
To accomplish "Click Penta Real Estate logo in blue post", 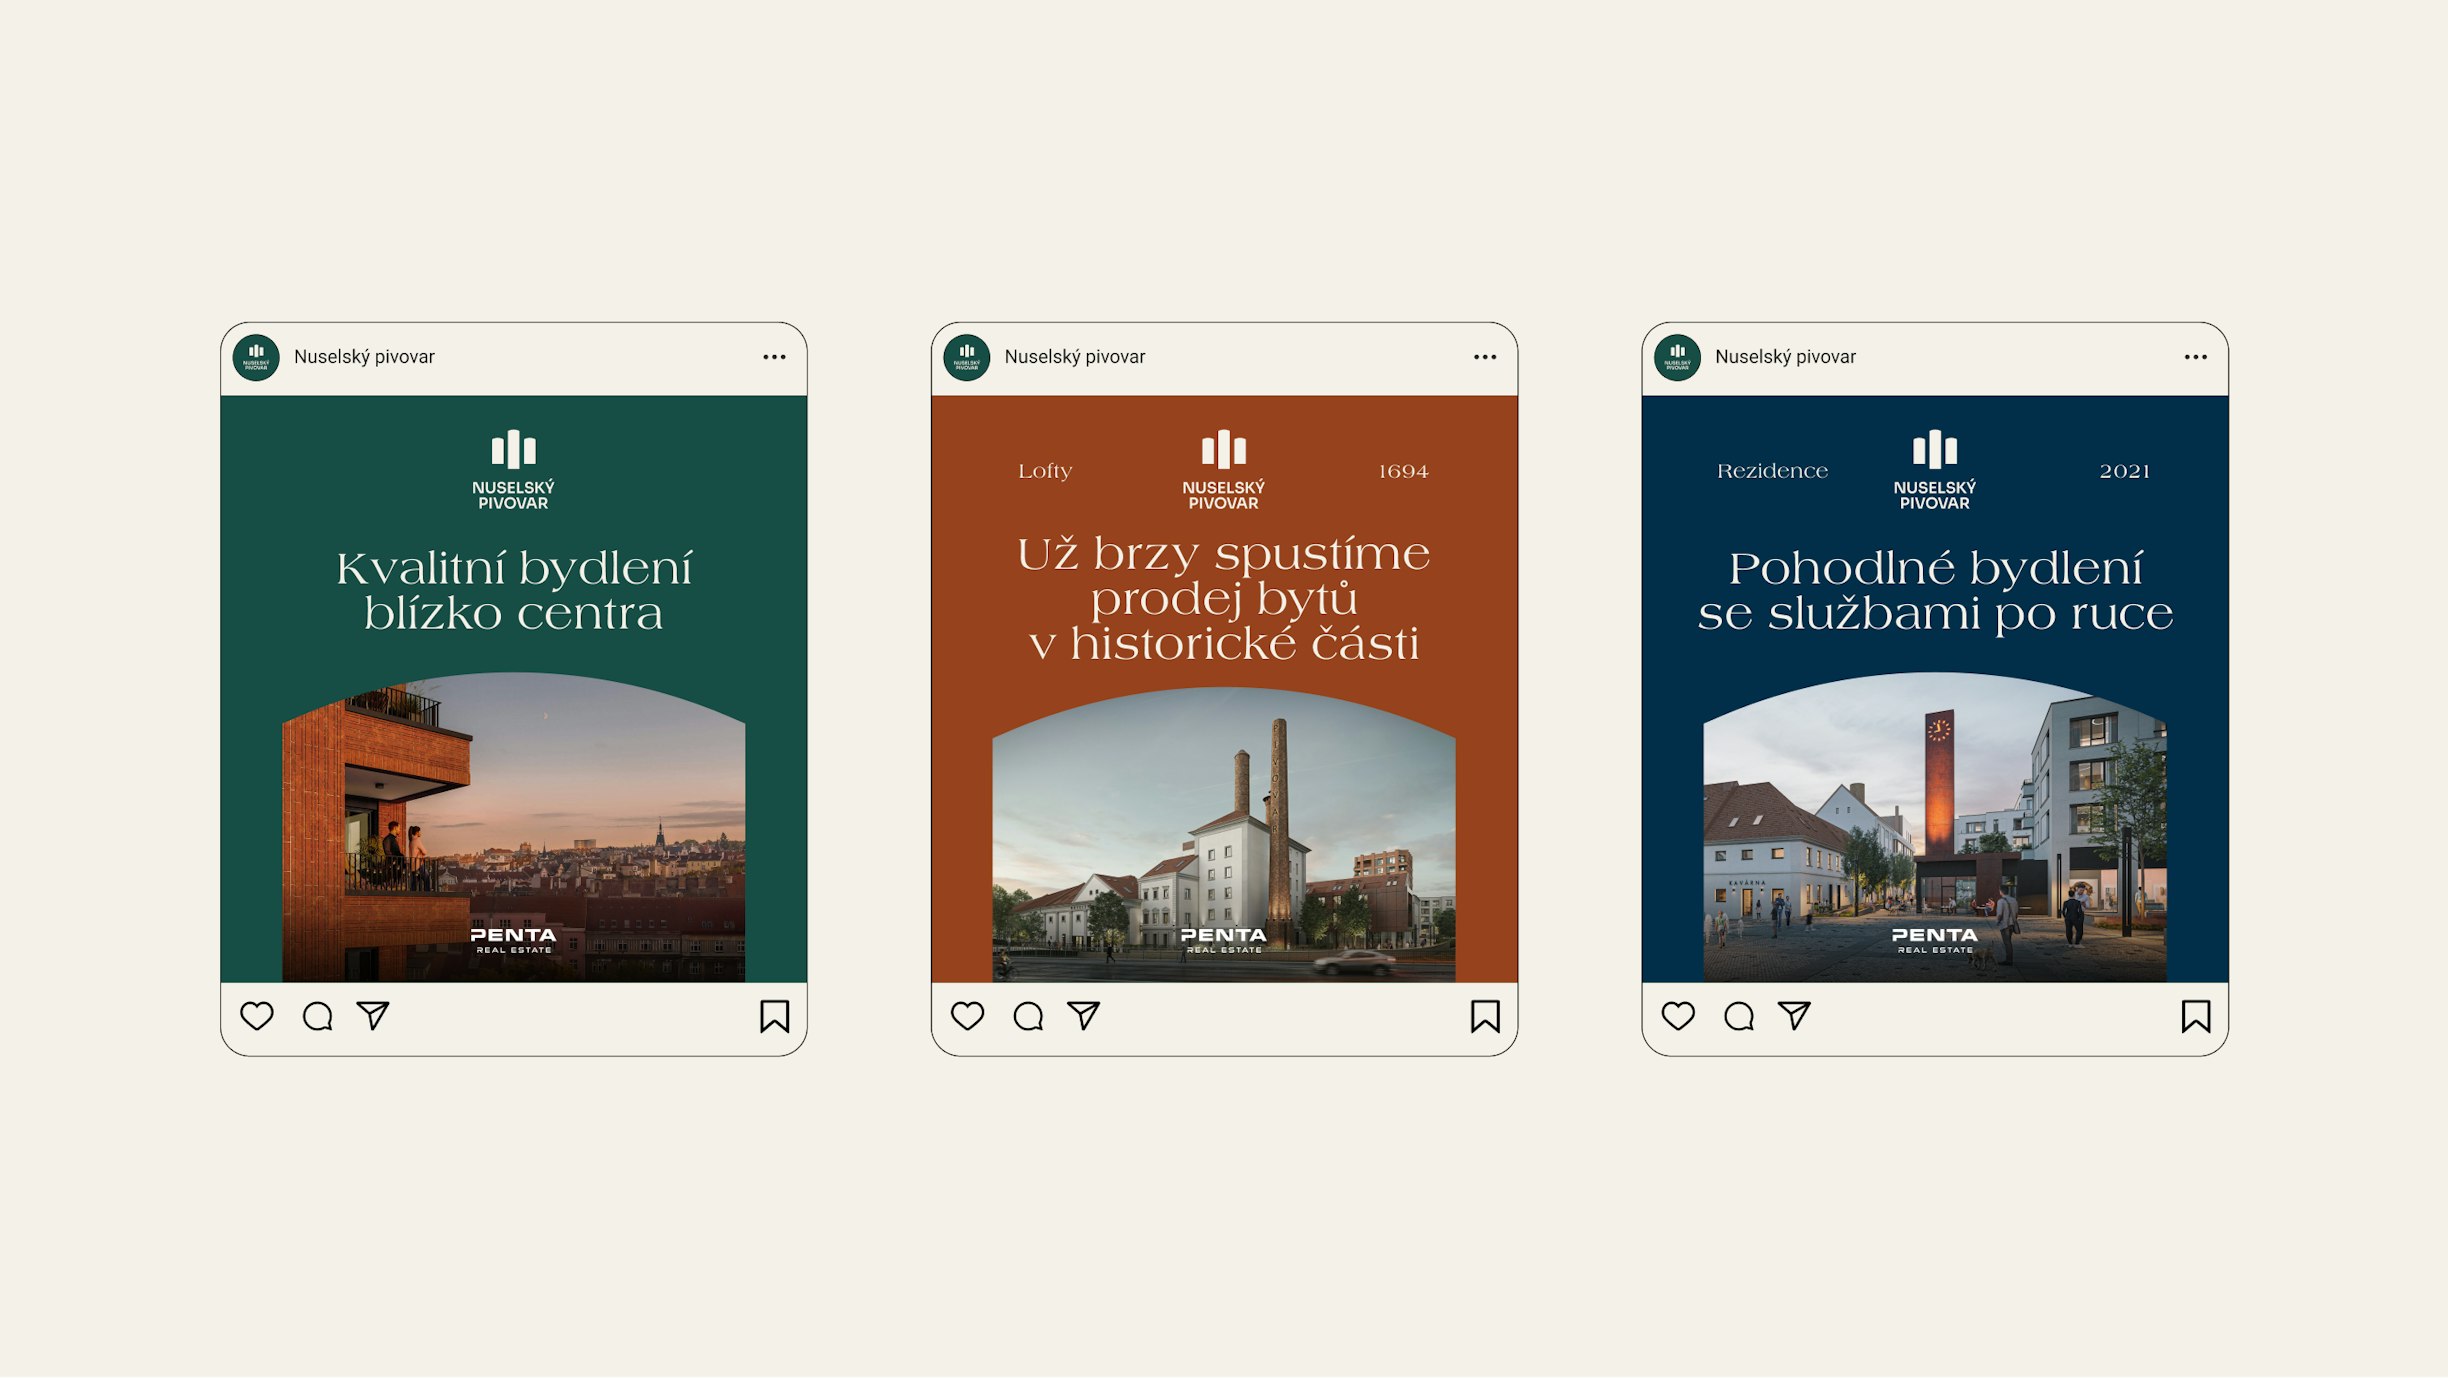I will click(x=1935, y=940).
